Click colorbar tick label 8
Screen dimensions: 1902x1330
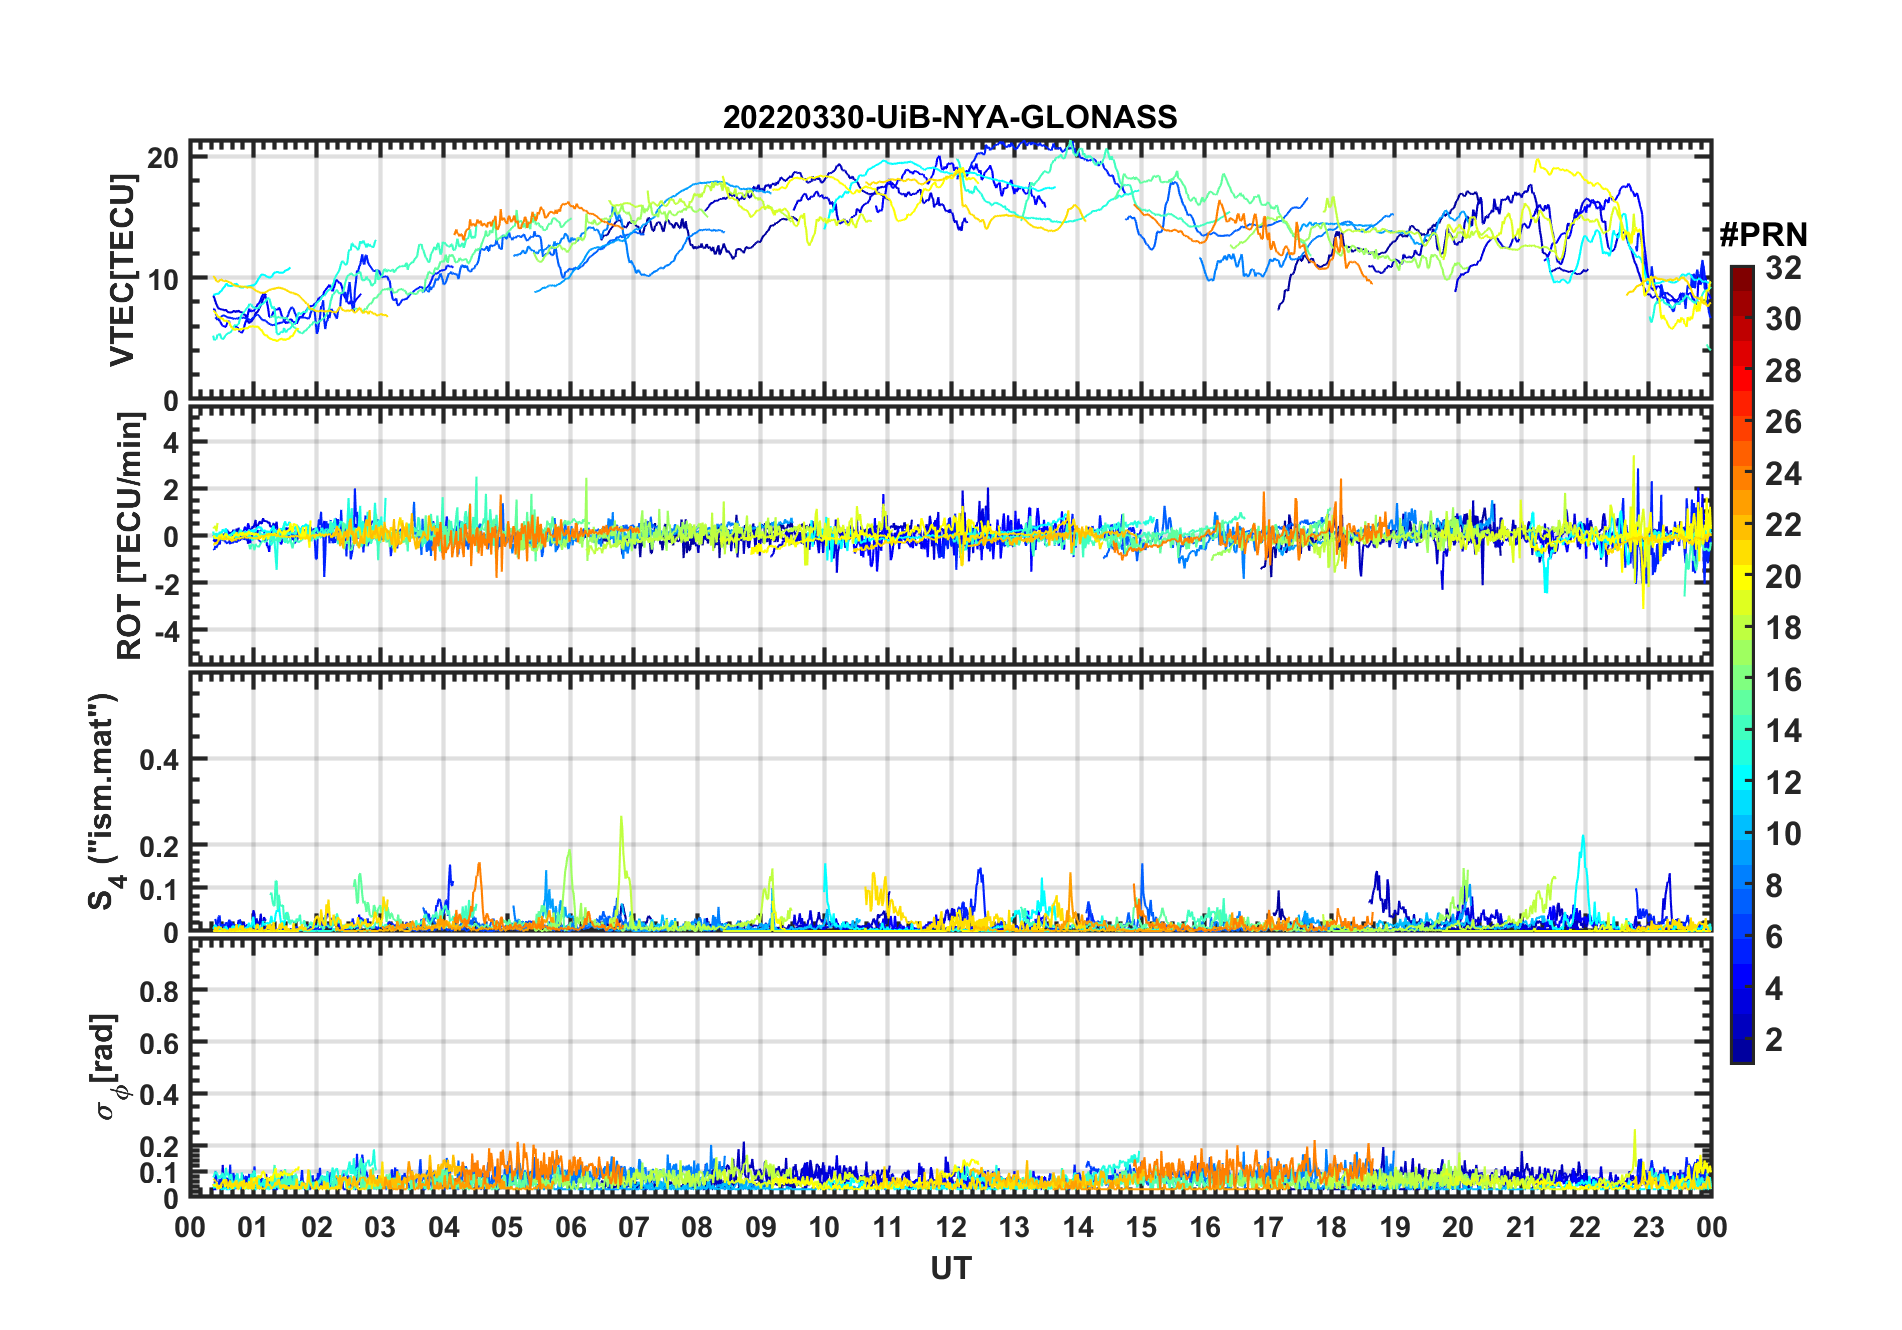tap(1774, 885)
